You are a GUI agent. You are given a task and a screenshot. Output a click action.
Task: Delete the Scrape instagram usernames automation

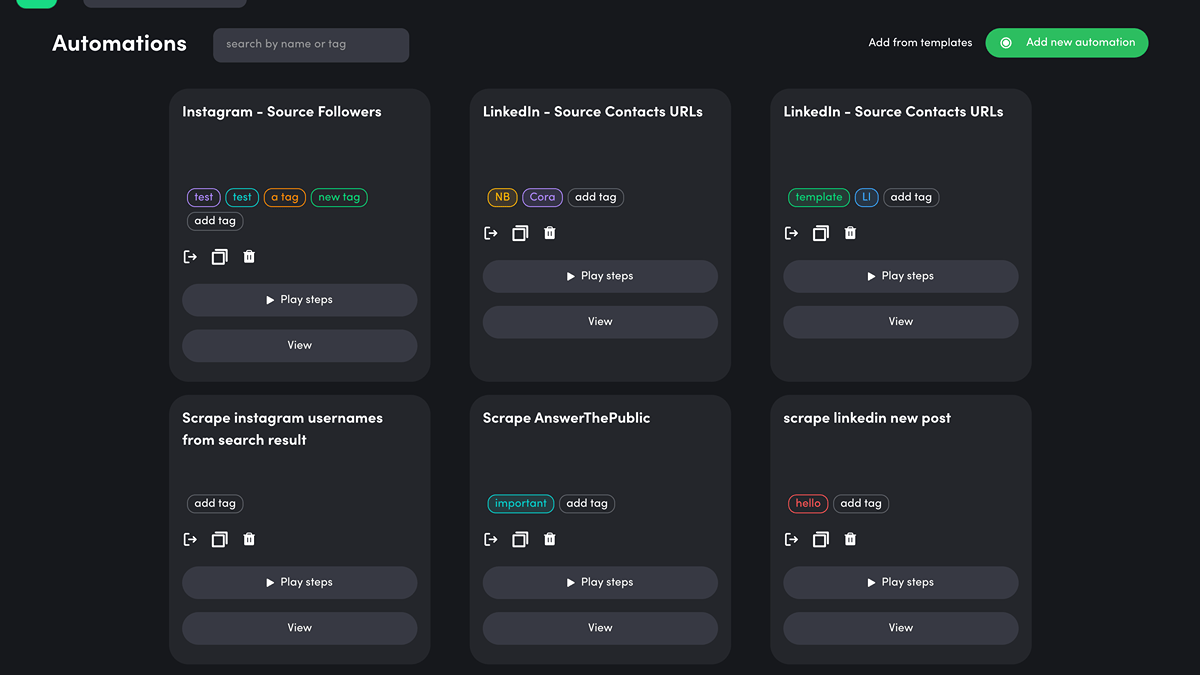249,540
